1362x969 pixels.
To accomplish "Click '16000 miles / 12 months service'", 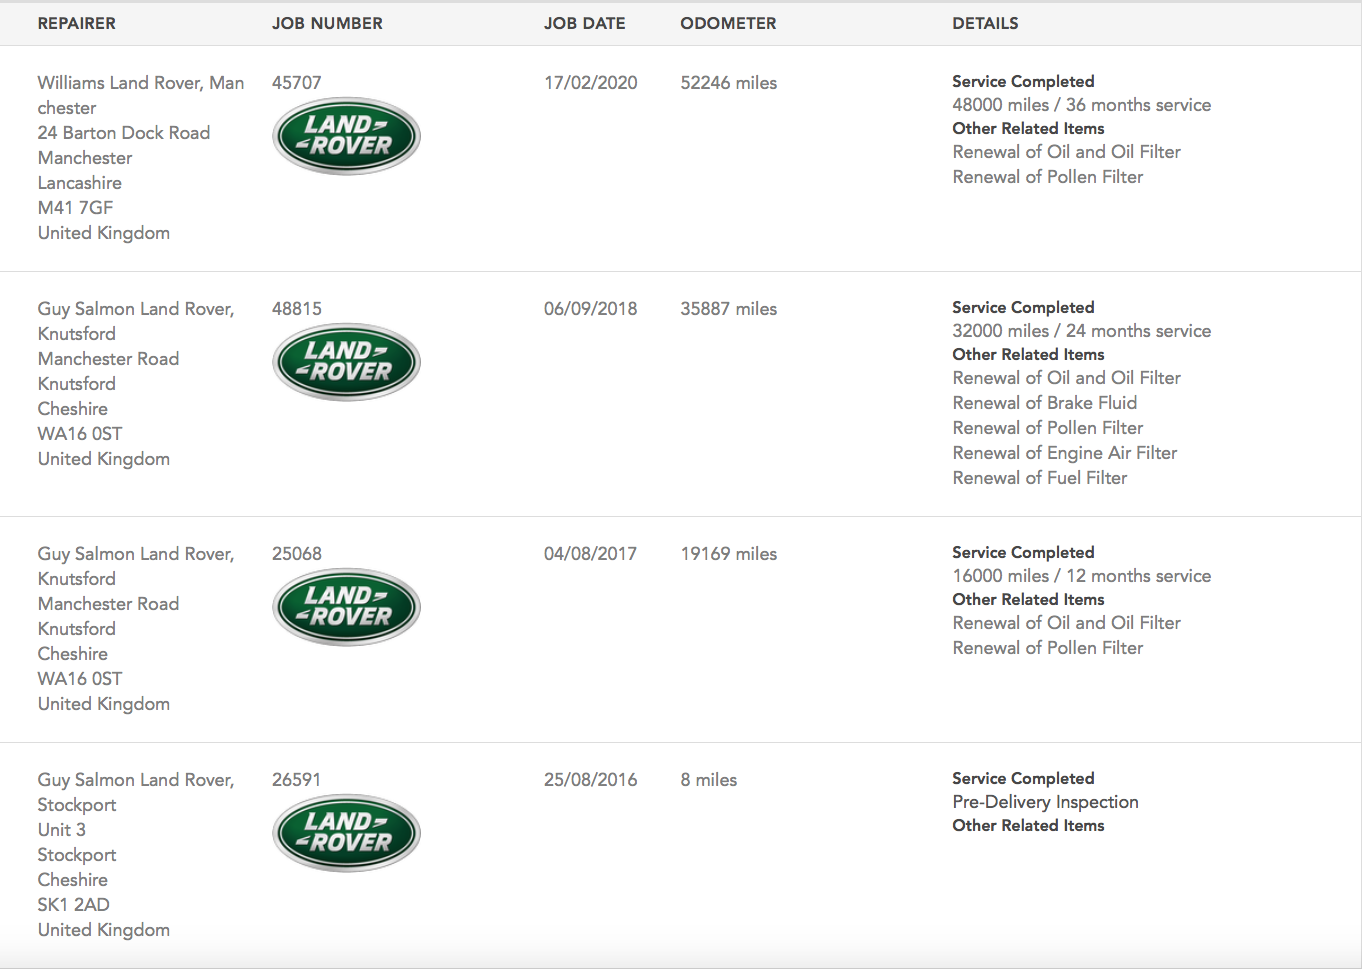I will (1082, 576).
